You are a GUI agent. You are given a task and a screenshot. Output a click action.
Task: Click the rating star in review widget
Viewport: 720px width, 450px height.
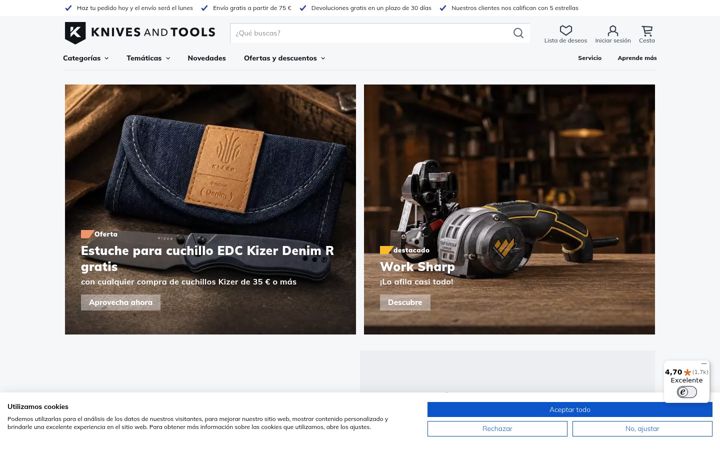click(687, 372)
